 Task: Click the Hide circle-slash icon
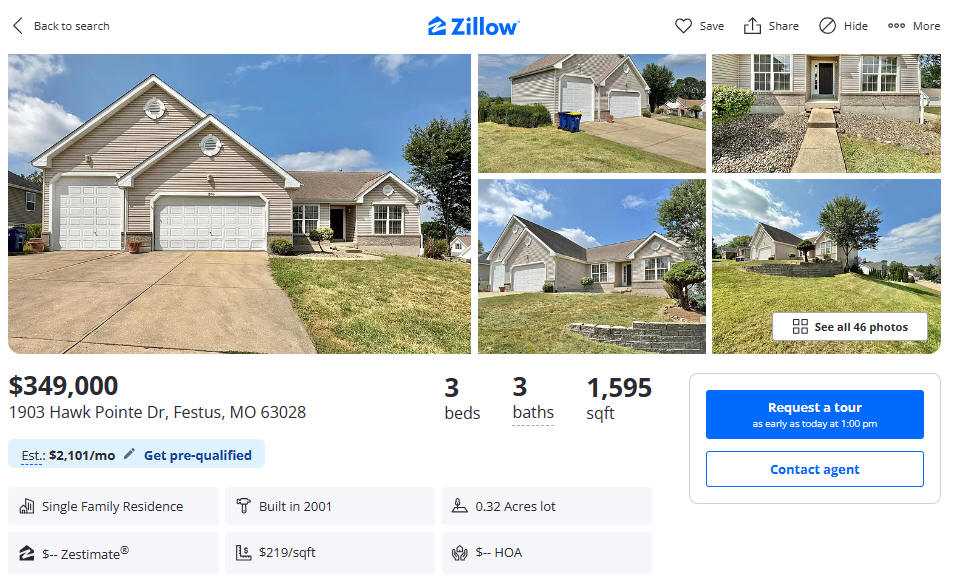tap(827, 26)
